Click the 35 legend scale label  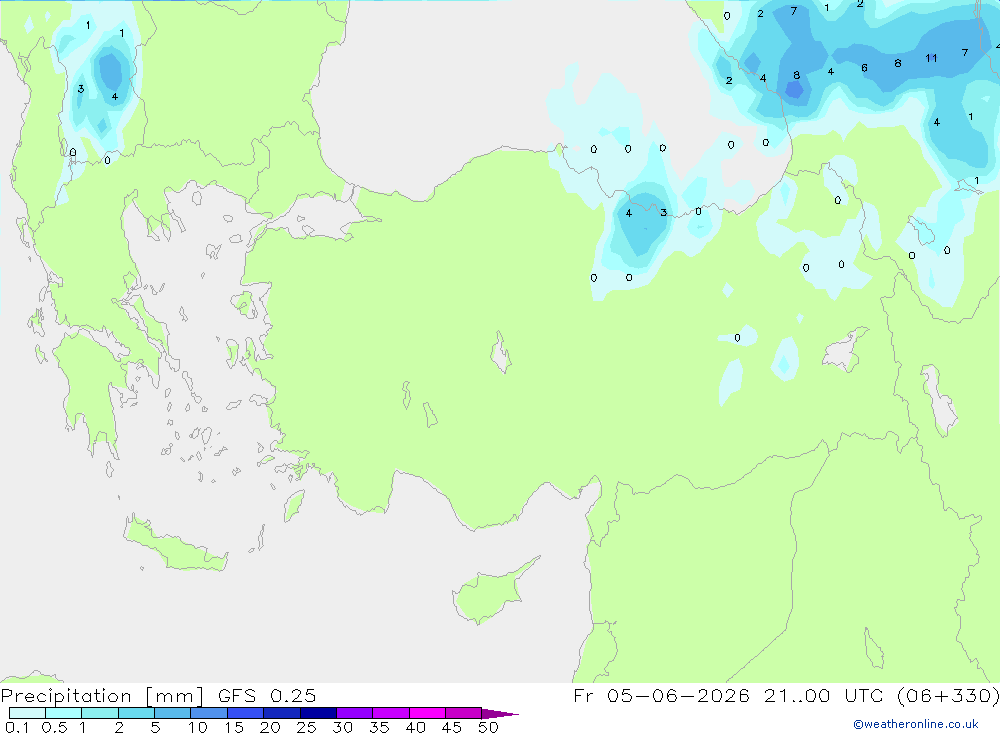click(379, 727)
